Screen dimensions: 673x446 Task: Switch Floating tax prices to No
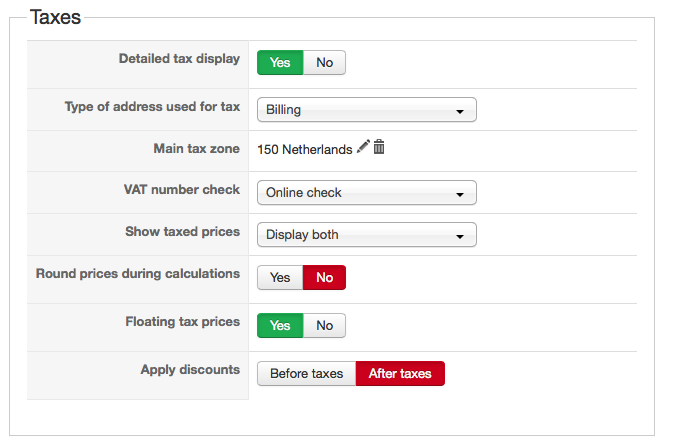coord(324,325)
